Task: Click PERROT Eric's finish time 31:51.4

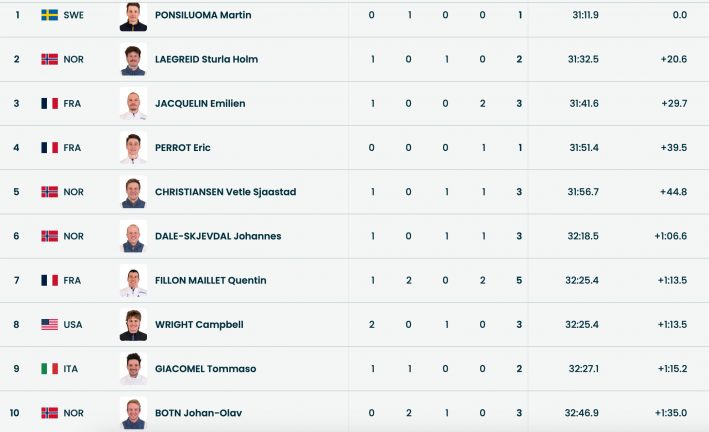Action: click(584, 147)
